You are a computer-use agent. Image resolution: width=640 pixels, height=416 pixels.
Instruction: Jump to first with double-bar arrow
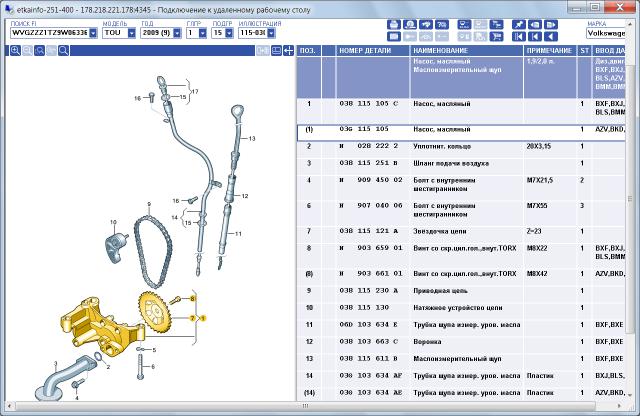point(519,36)
